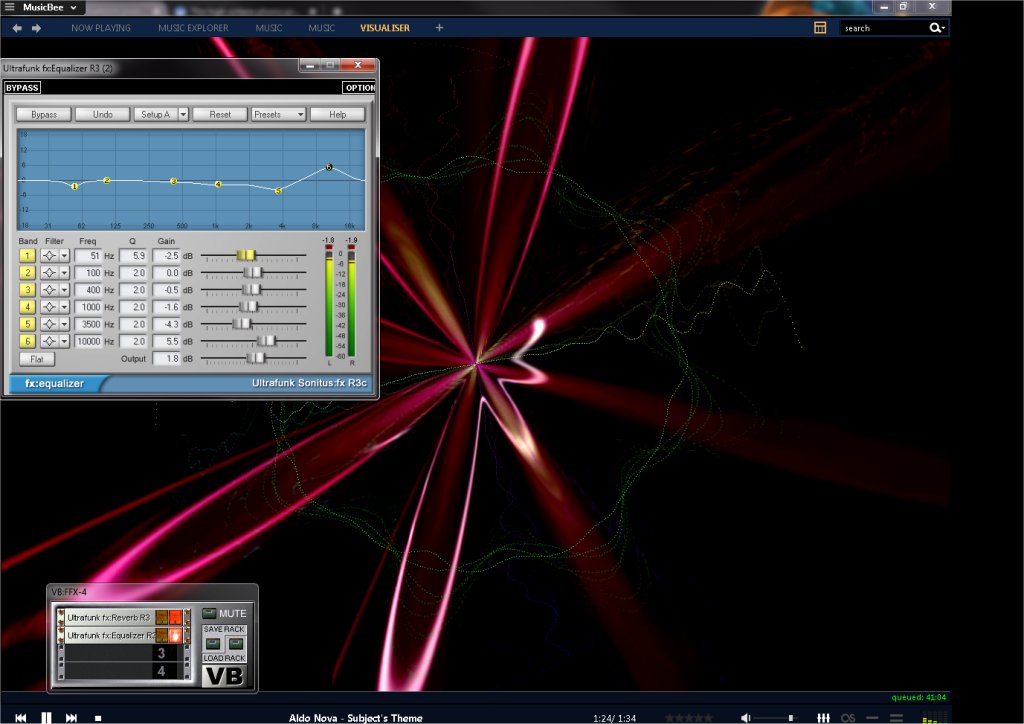Open Help in the equalizer

coord(338,114)
